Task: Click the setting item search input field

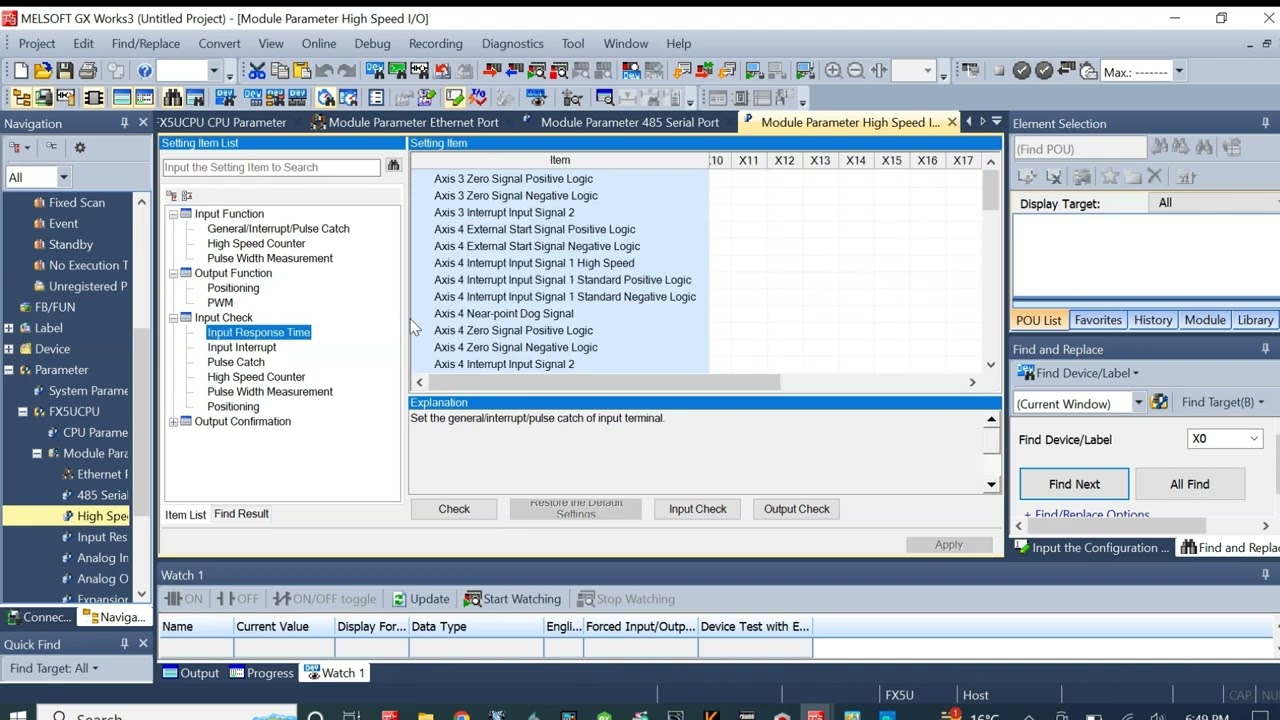Action: point(272,167)
